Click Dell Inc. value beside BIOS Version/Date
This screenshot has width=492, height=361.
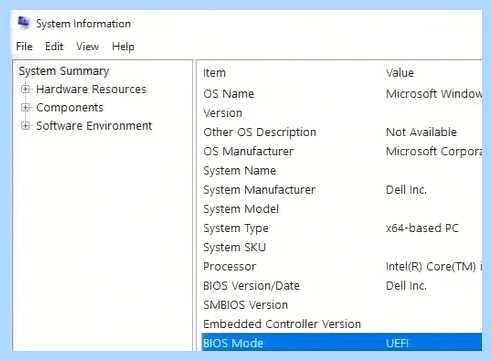click(x=406, y=286)
